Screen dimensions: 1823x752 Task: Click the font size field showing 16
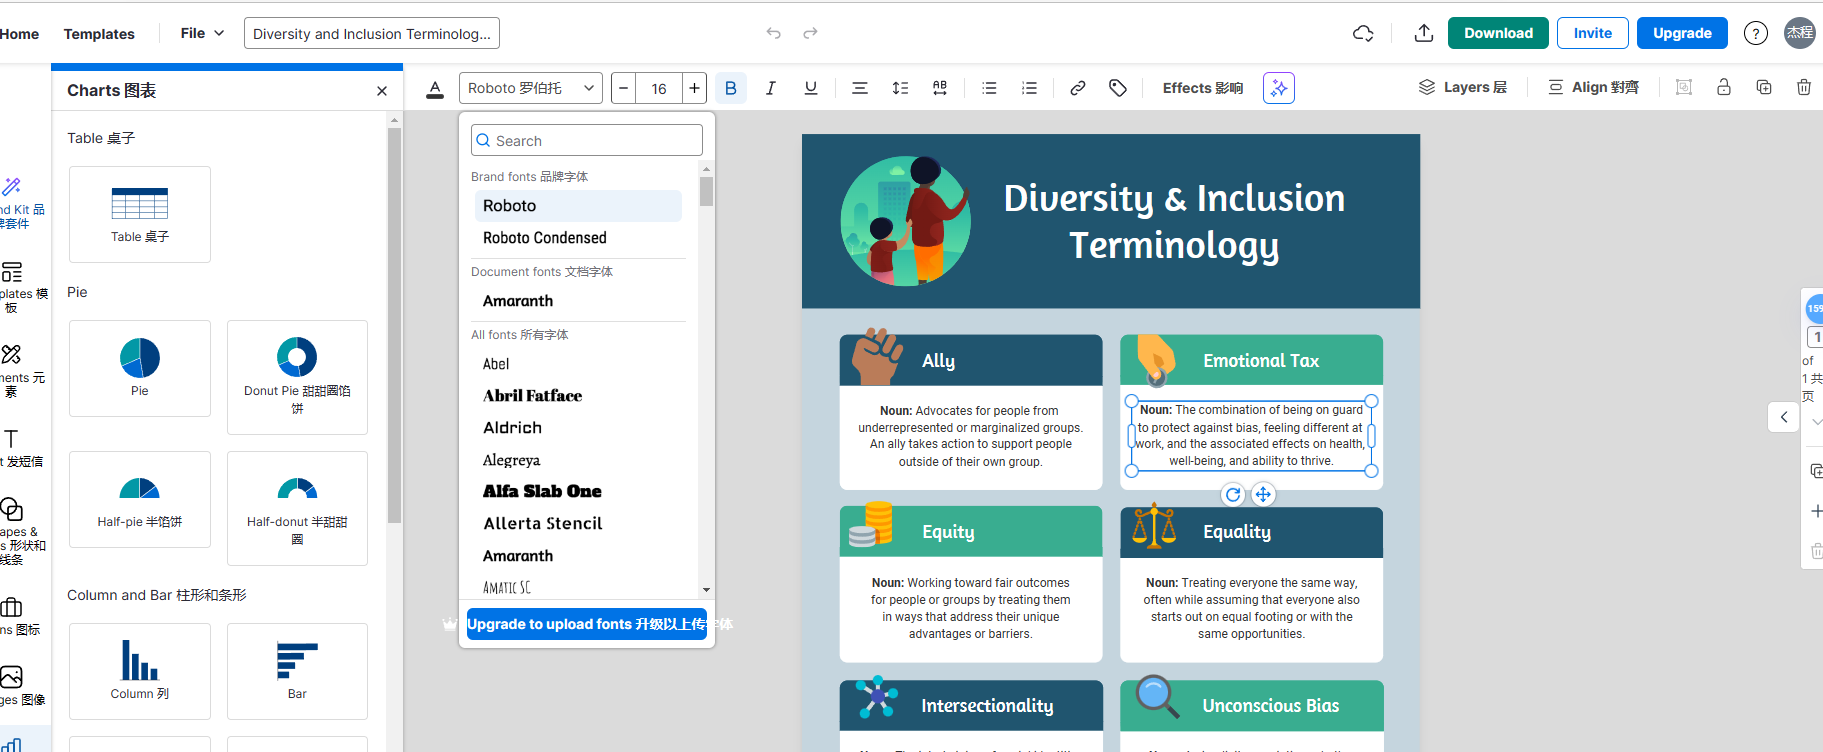point(659,88)
